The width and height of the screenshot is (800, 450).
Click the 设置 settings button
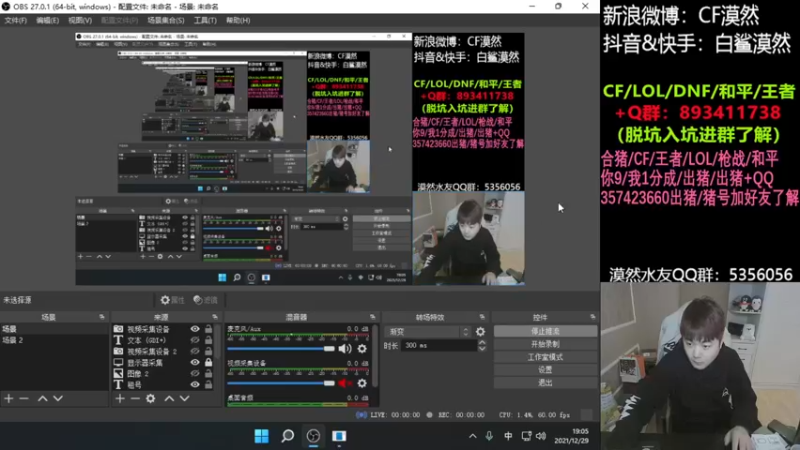[545, 369]
